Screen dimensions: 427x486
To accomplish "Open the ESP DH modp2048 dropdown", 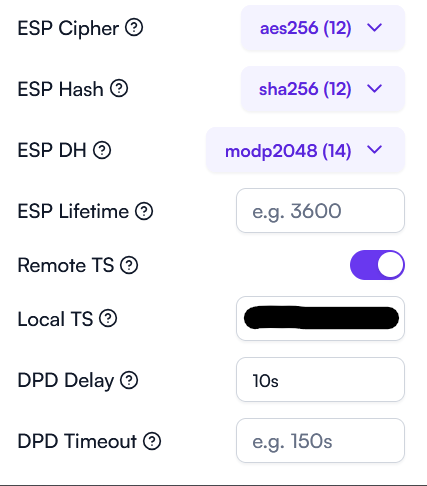I will pos(305,150).
